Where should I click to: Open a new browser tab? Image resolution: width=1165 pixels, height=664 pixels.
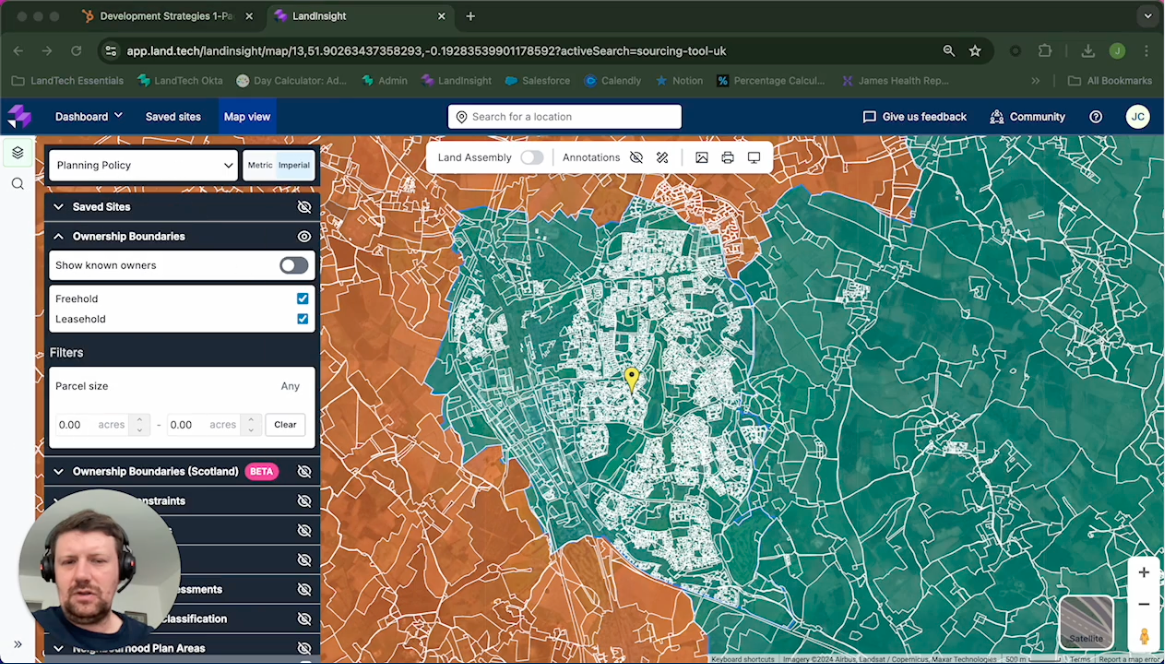pos(470,16)
